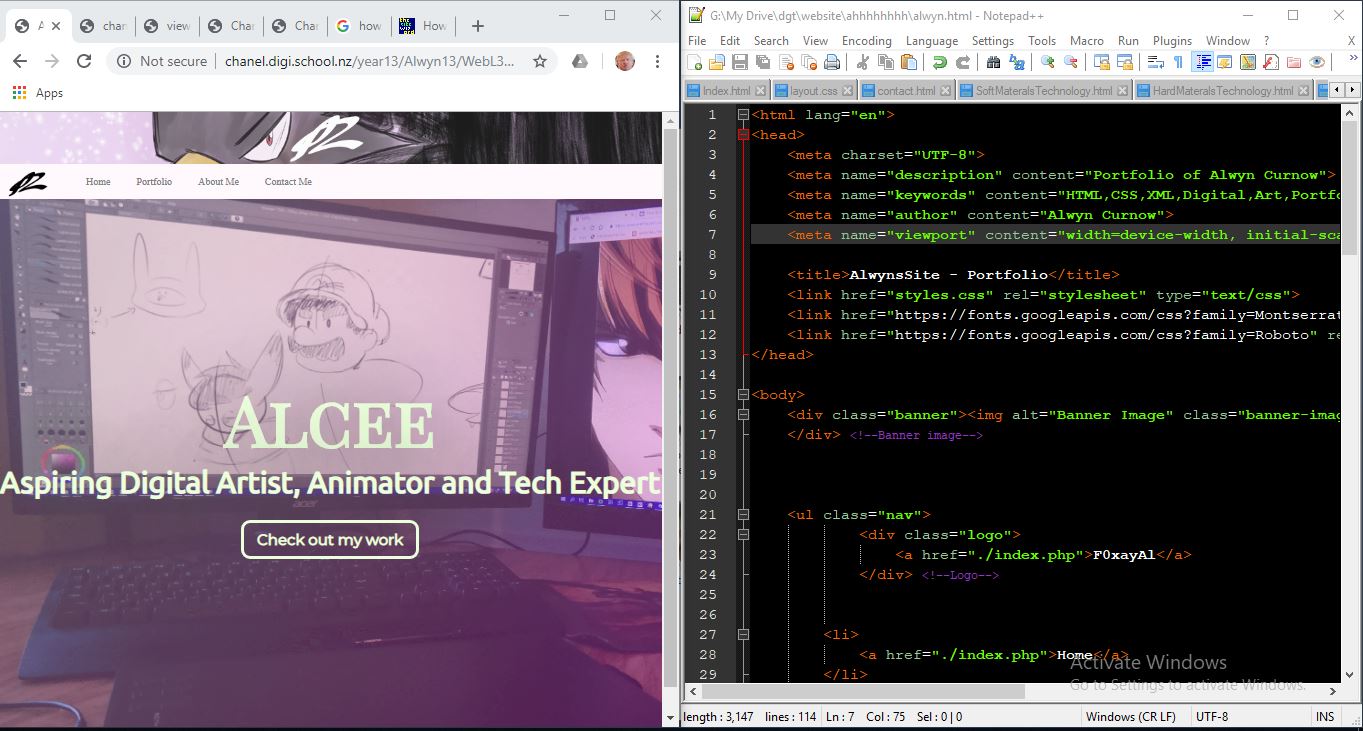Switch to the contact.html tab
This screenshot has width=1363, height=731.
(906, 91)
